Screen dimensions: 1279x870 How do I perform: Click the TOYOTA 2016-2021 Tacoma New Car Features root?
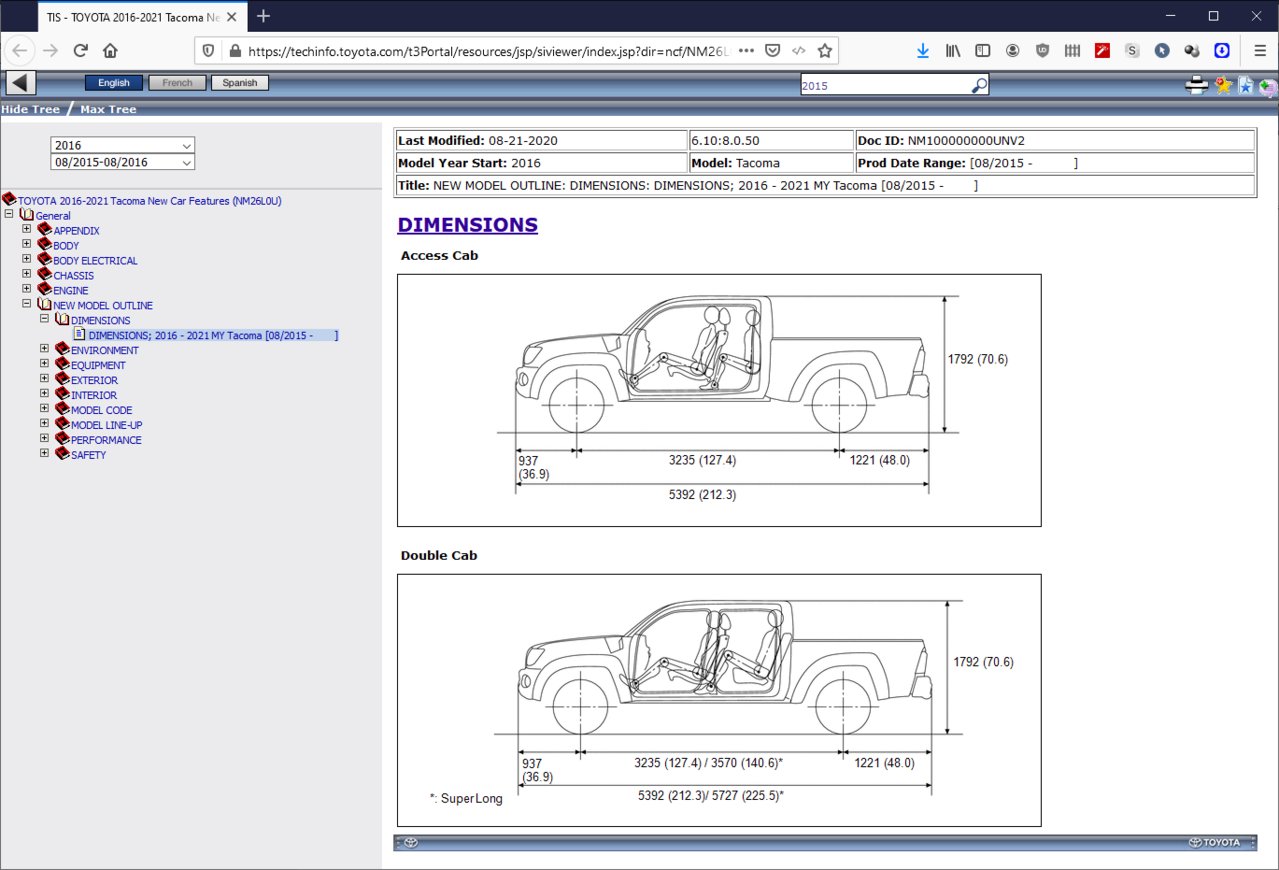(150, 201)
